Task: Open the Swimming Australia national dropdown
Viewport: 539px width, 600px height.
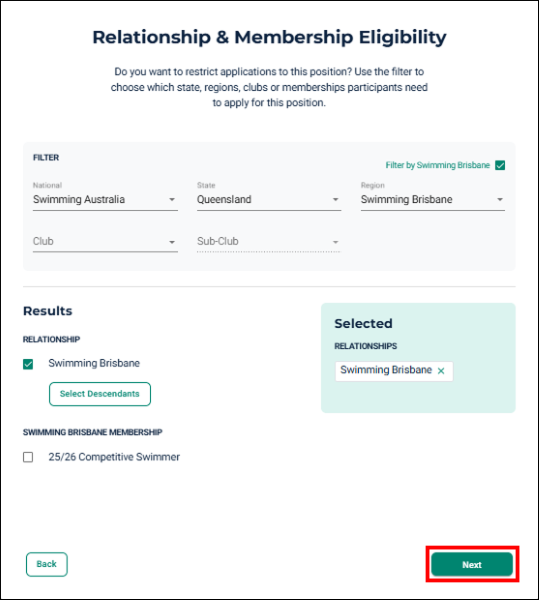Action: (105, 199)
